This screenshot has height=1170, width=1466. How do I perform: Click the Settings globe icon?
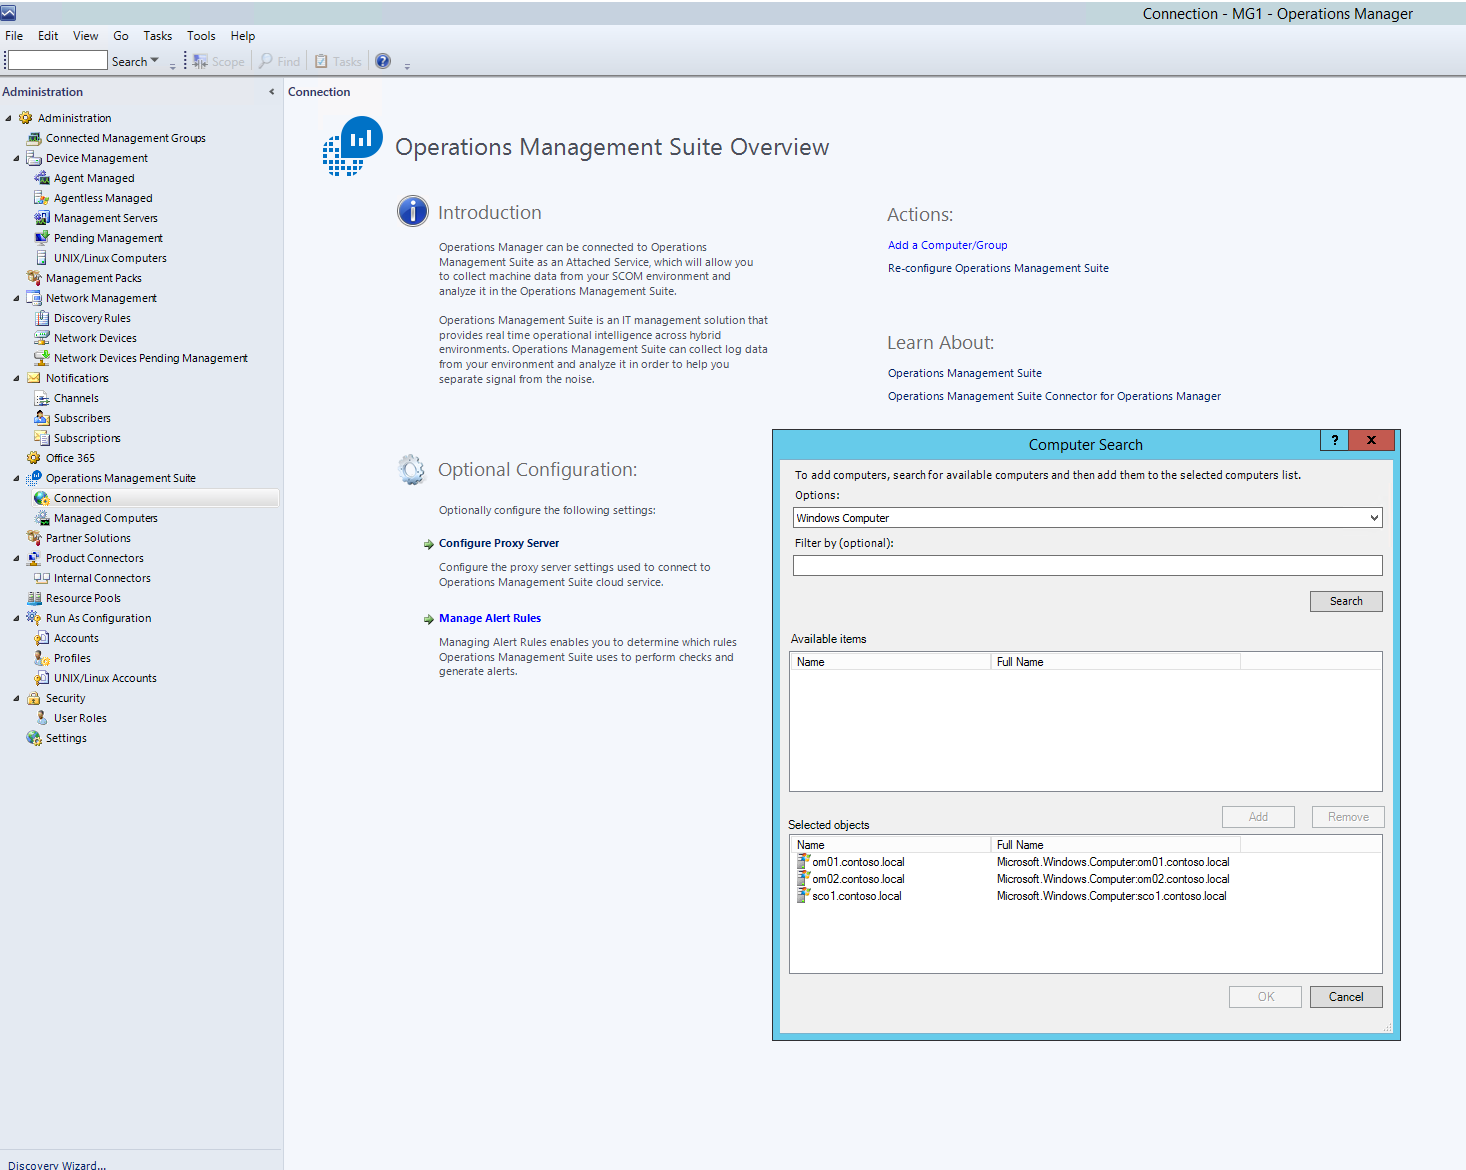34,738
